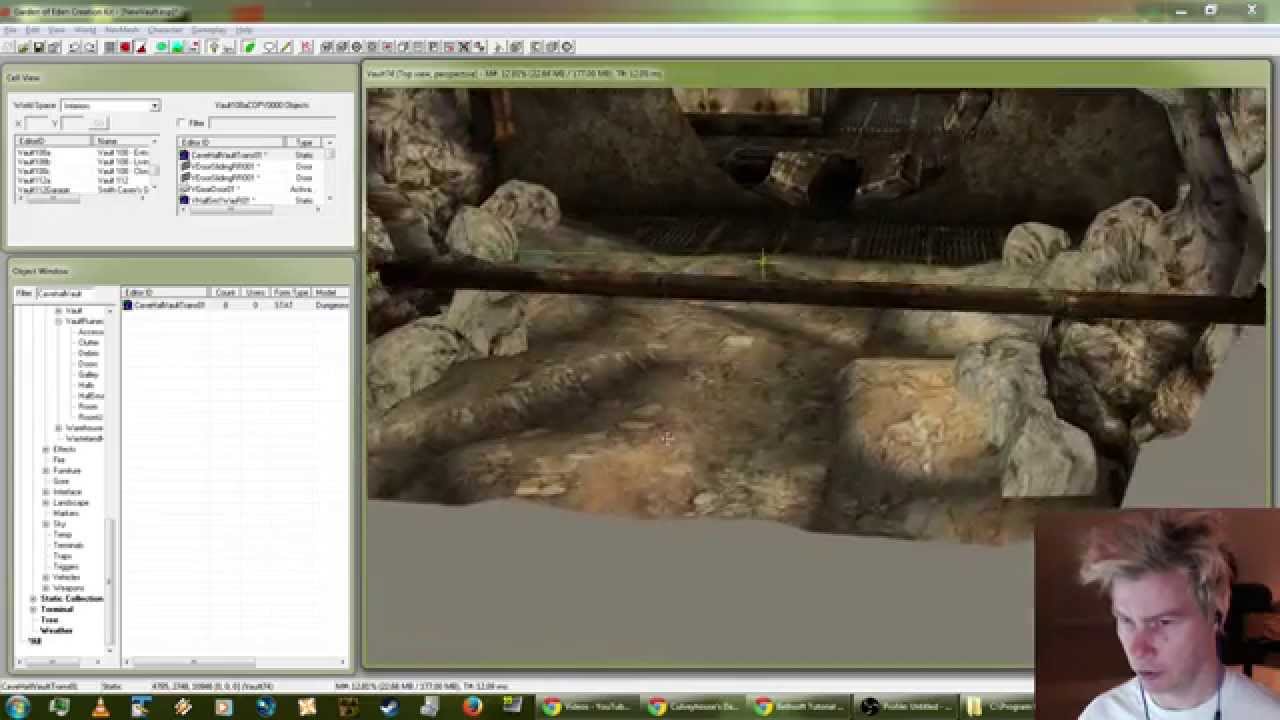Toggle the light bulb brighten-lights icon
The width and height of the screenshot is (1280, 720).
click(x=213, y=47)
